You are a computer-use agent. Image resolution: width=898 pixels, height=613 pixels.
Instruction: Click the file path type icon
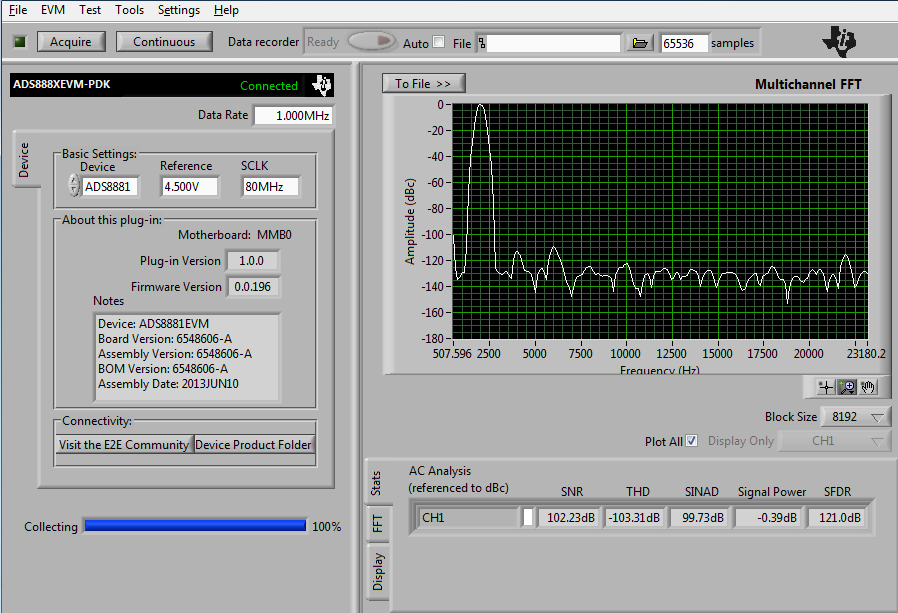coord(482,43)
